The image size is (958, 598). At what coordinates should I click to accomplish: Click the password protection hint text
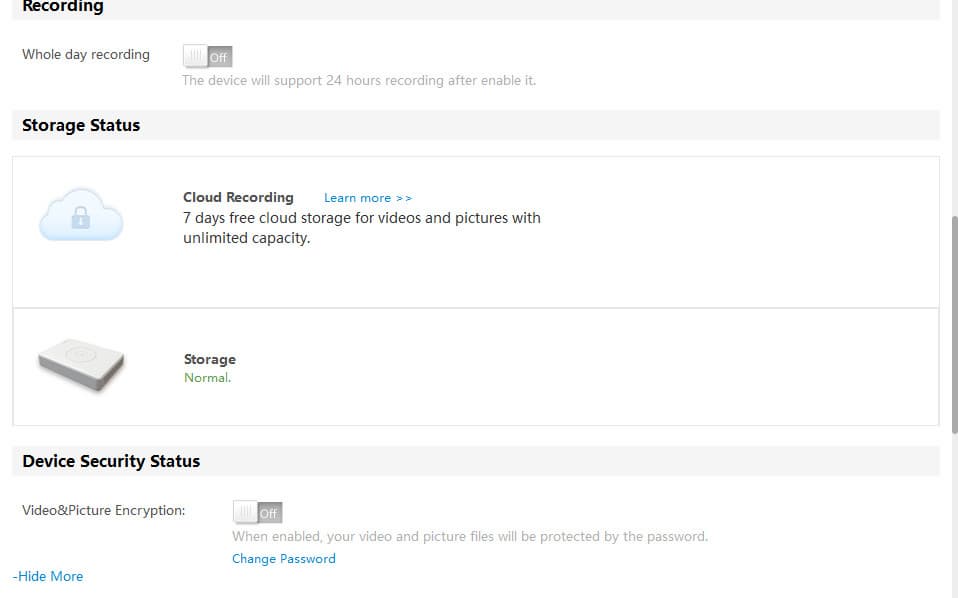470,537
